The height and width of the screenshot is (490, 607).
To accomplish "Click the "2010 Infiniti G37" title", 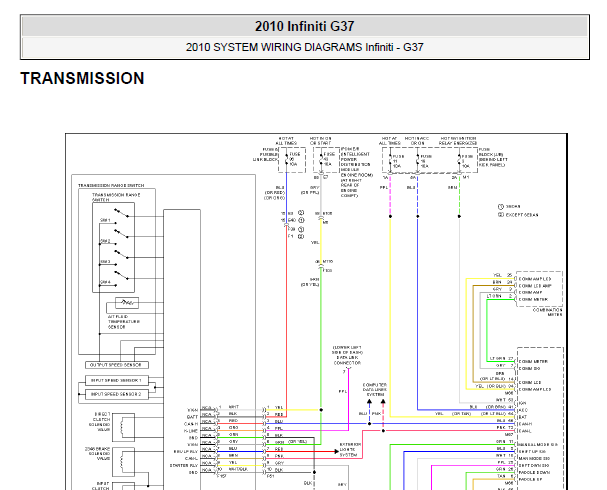I will (x=304, y=26).
